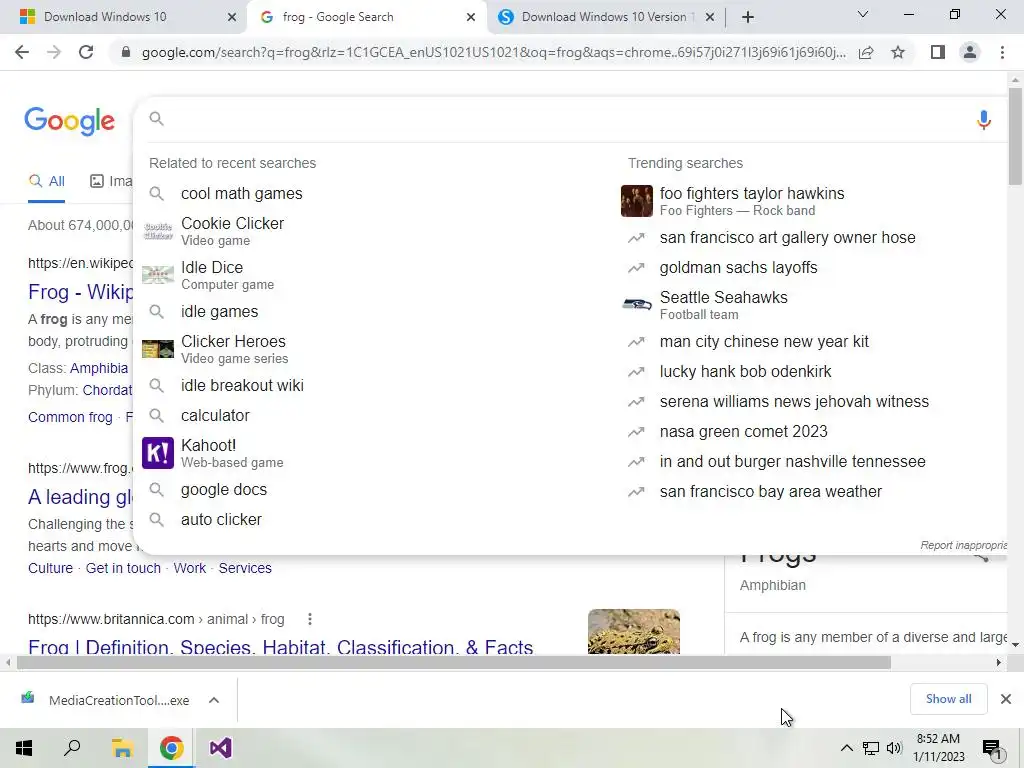Click the Google logo
The image size is (1024, 768).
69,121
